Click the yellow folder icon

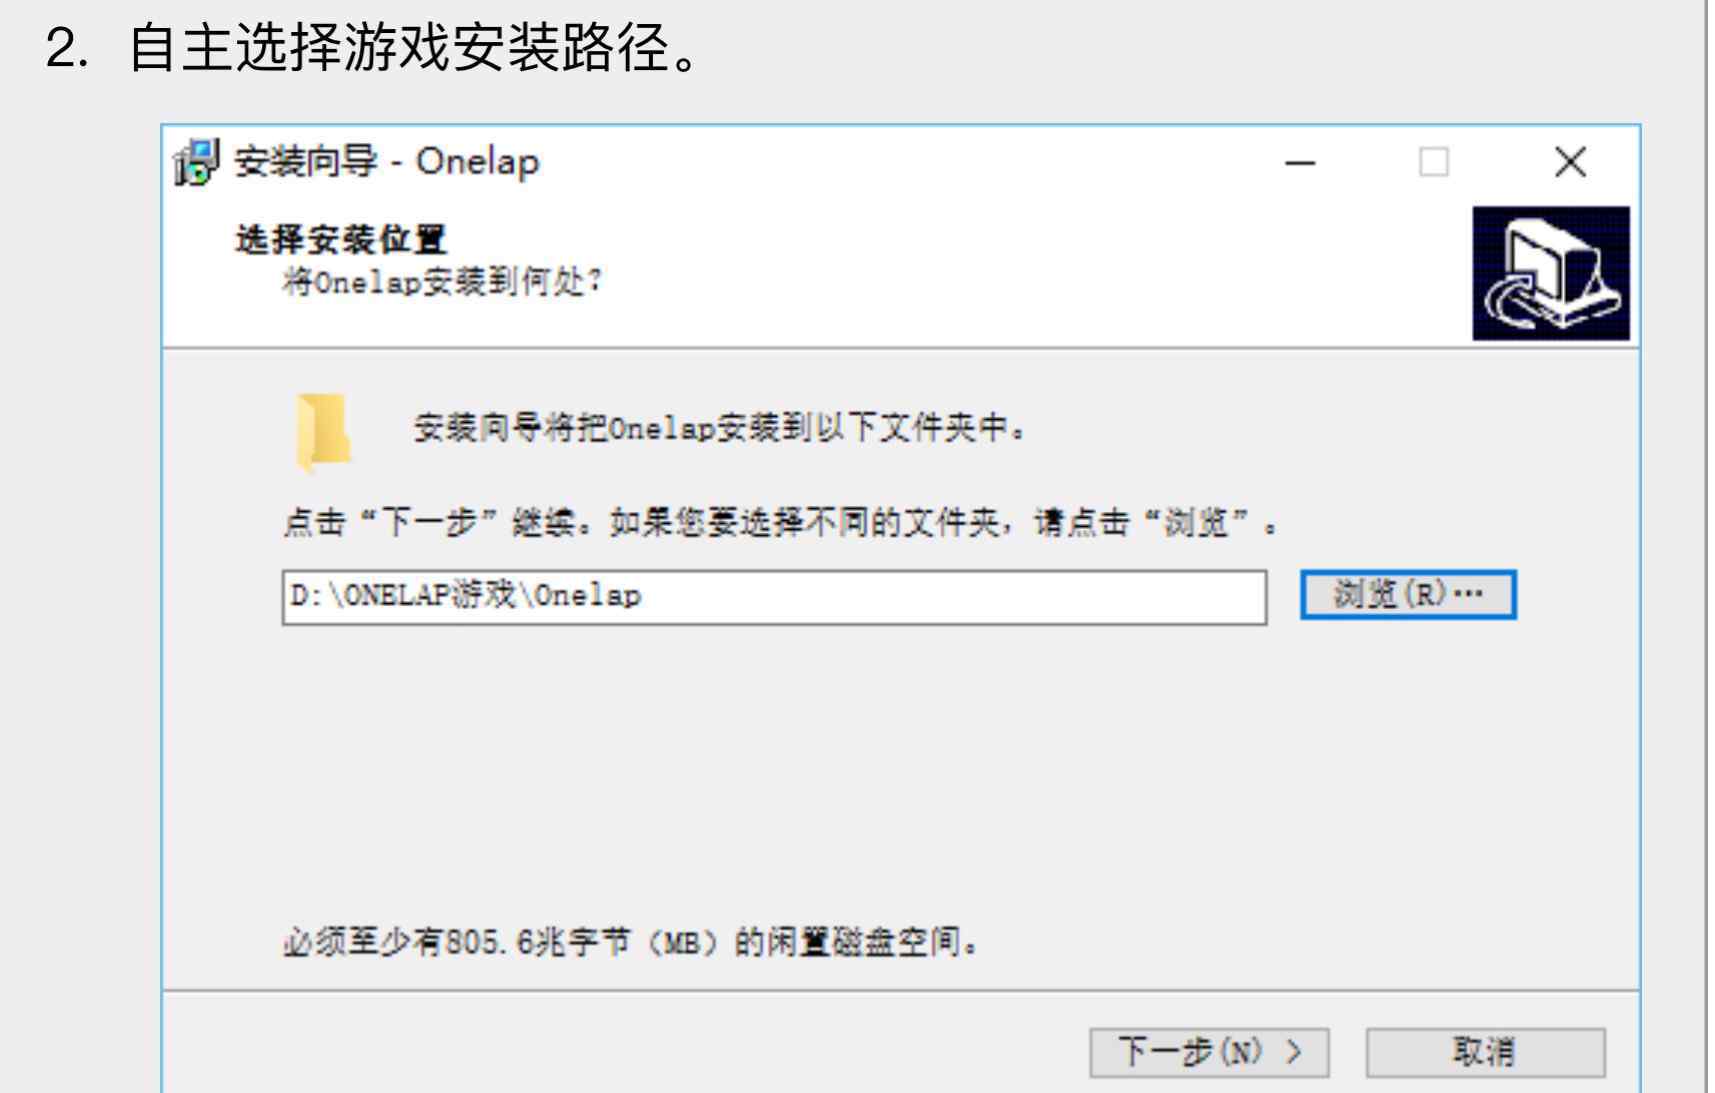pos(323,431)
